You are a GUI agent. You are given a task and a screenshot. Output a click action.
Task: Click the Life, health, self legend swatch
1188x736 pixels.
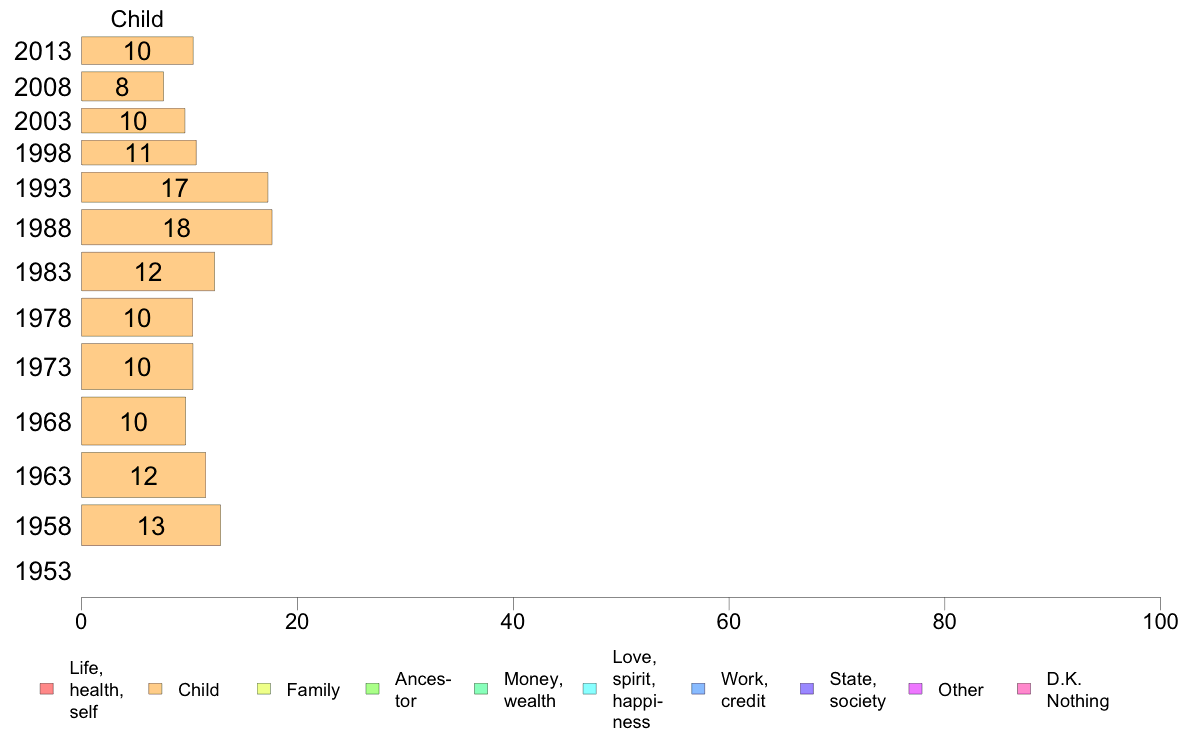(47, 689)
